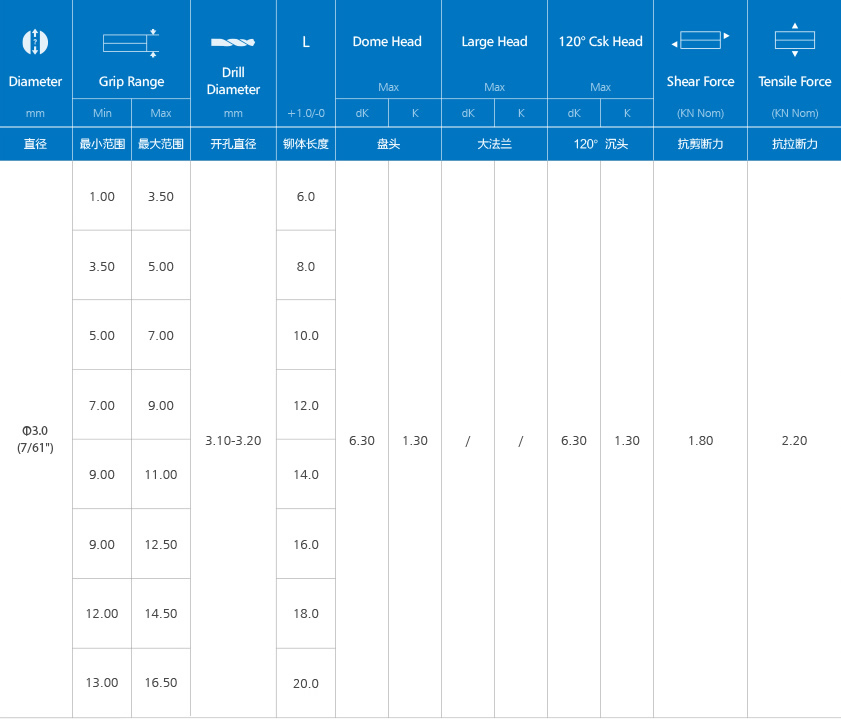Click the Φ3.0 (7/61") diameter cell

[35, 439]
